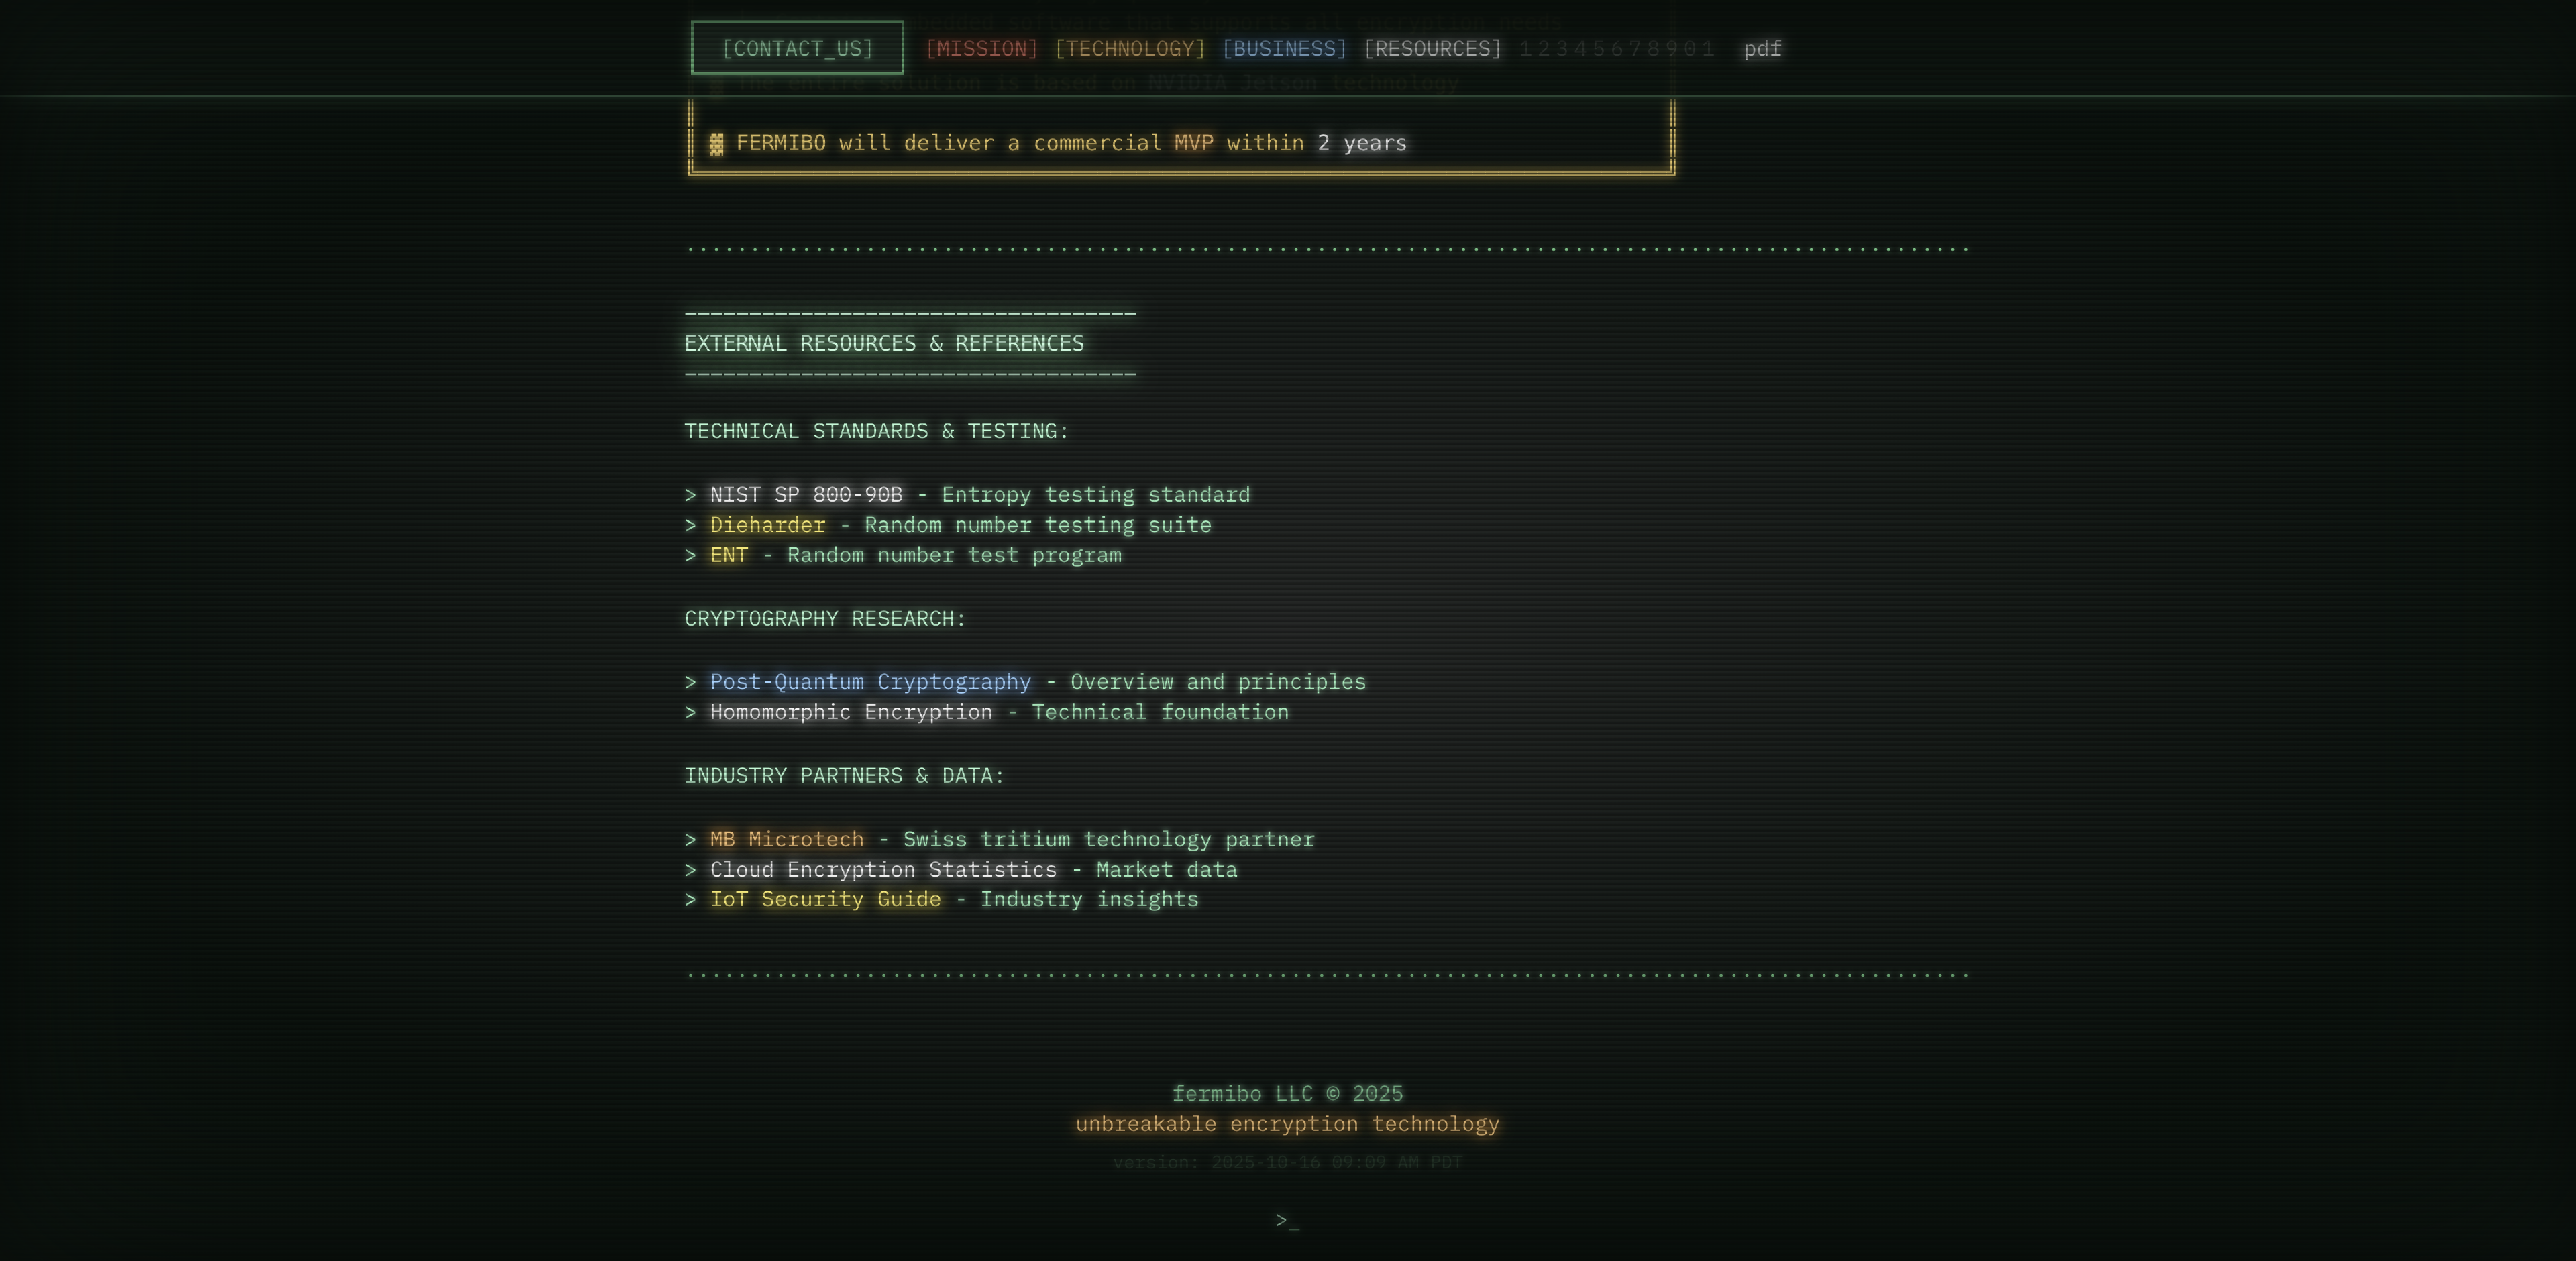This screenshot has width=2576, height=1261.
Task: Open the ENT test program link
Action: tap(729, 555)
